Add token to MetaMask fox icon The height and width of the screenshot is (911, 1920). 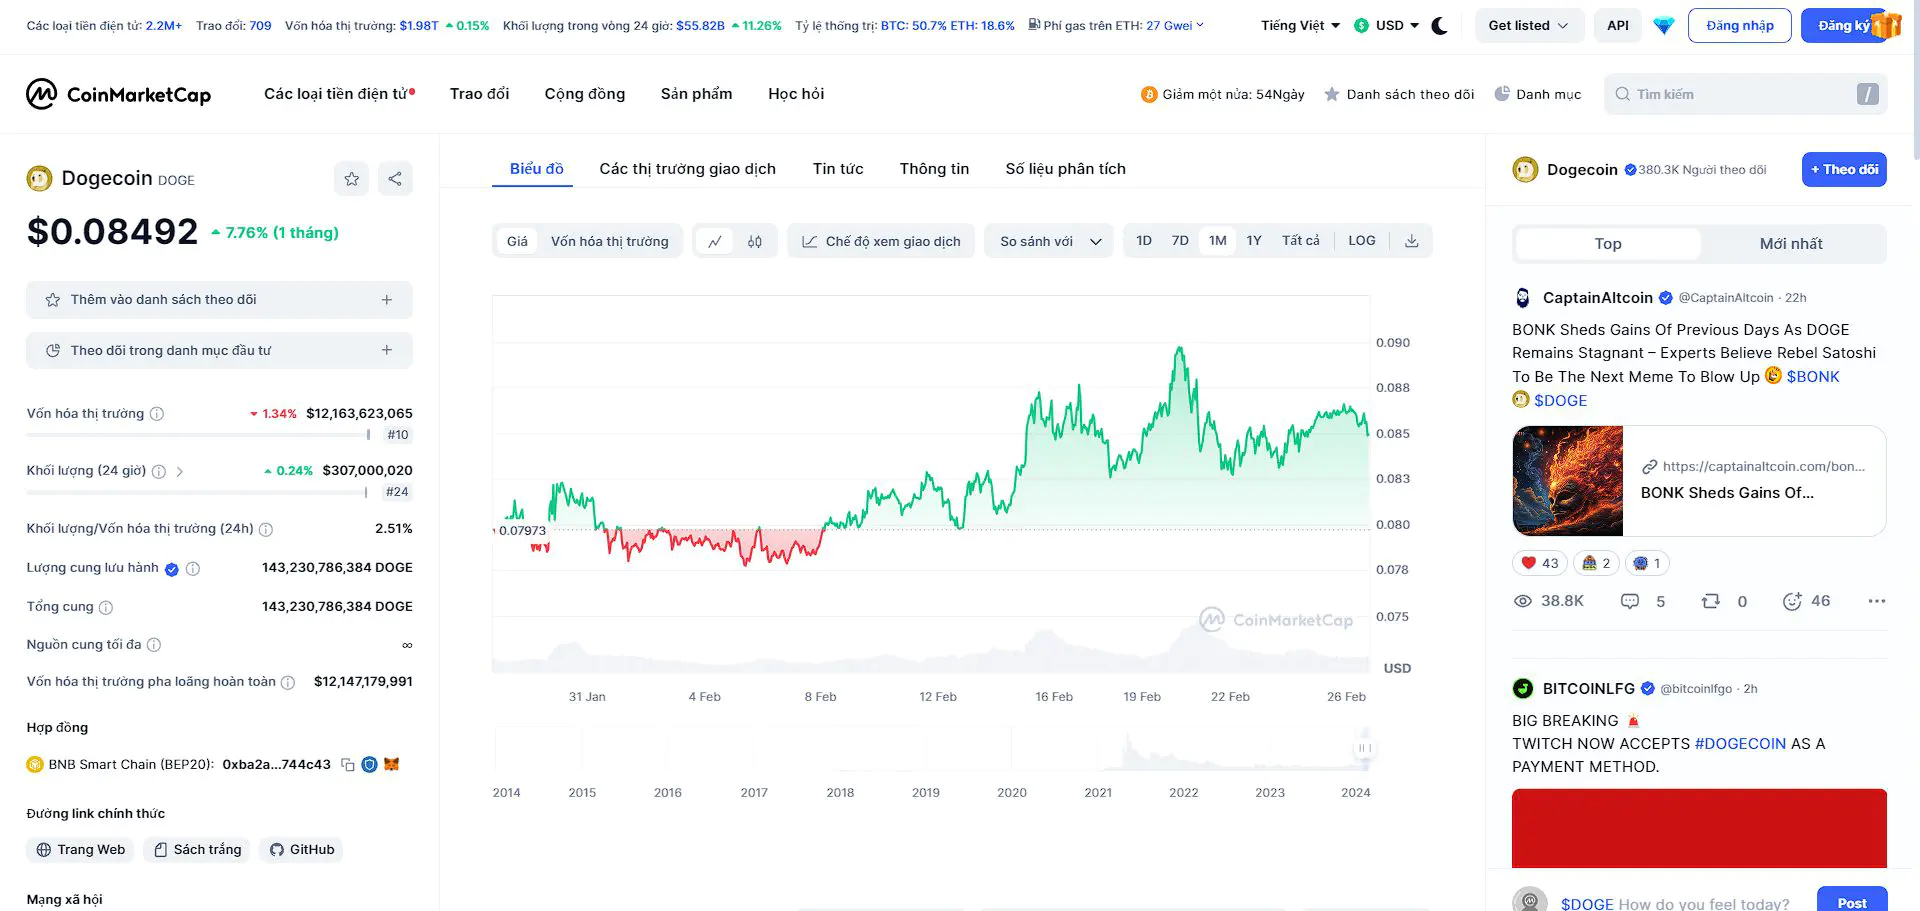pos(392,765)
